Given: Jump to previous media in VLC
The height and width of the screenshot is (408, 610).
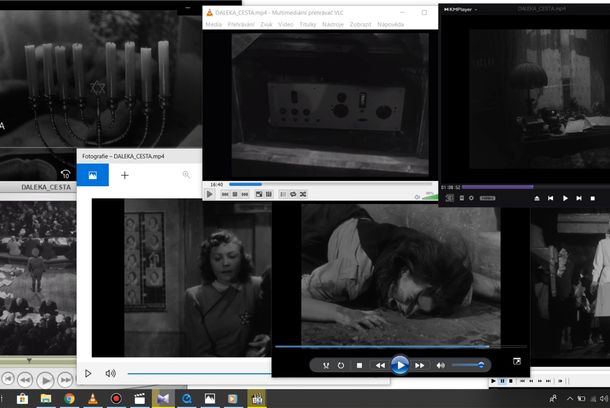Looking at the screenshot, I should pyautogui.click(x=225, y=194).
